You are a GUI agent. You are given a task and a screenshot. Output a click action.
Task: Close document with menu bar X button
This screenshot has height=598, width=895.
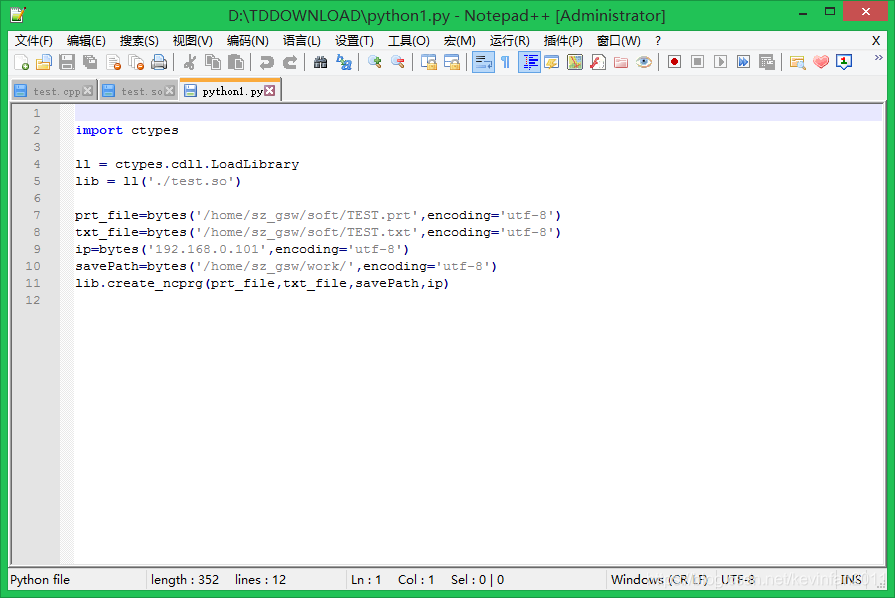876,41
